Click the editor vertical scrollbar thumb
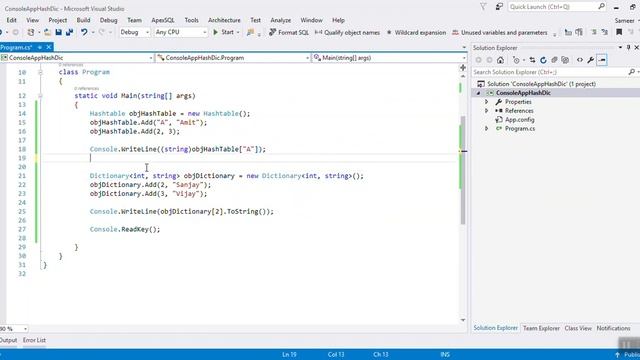640x360 pixels. 463,171
